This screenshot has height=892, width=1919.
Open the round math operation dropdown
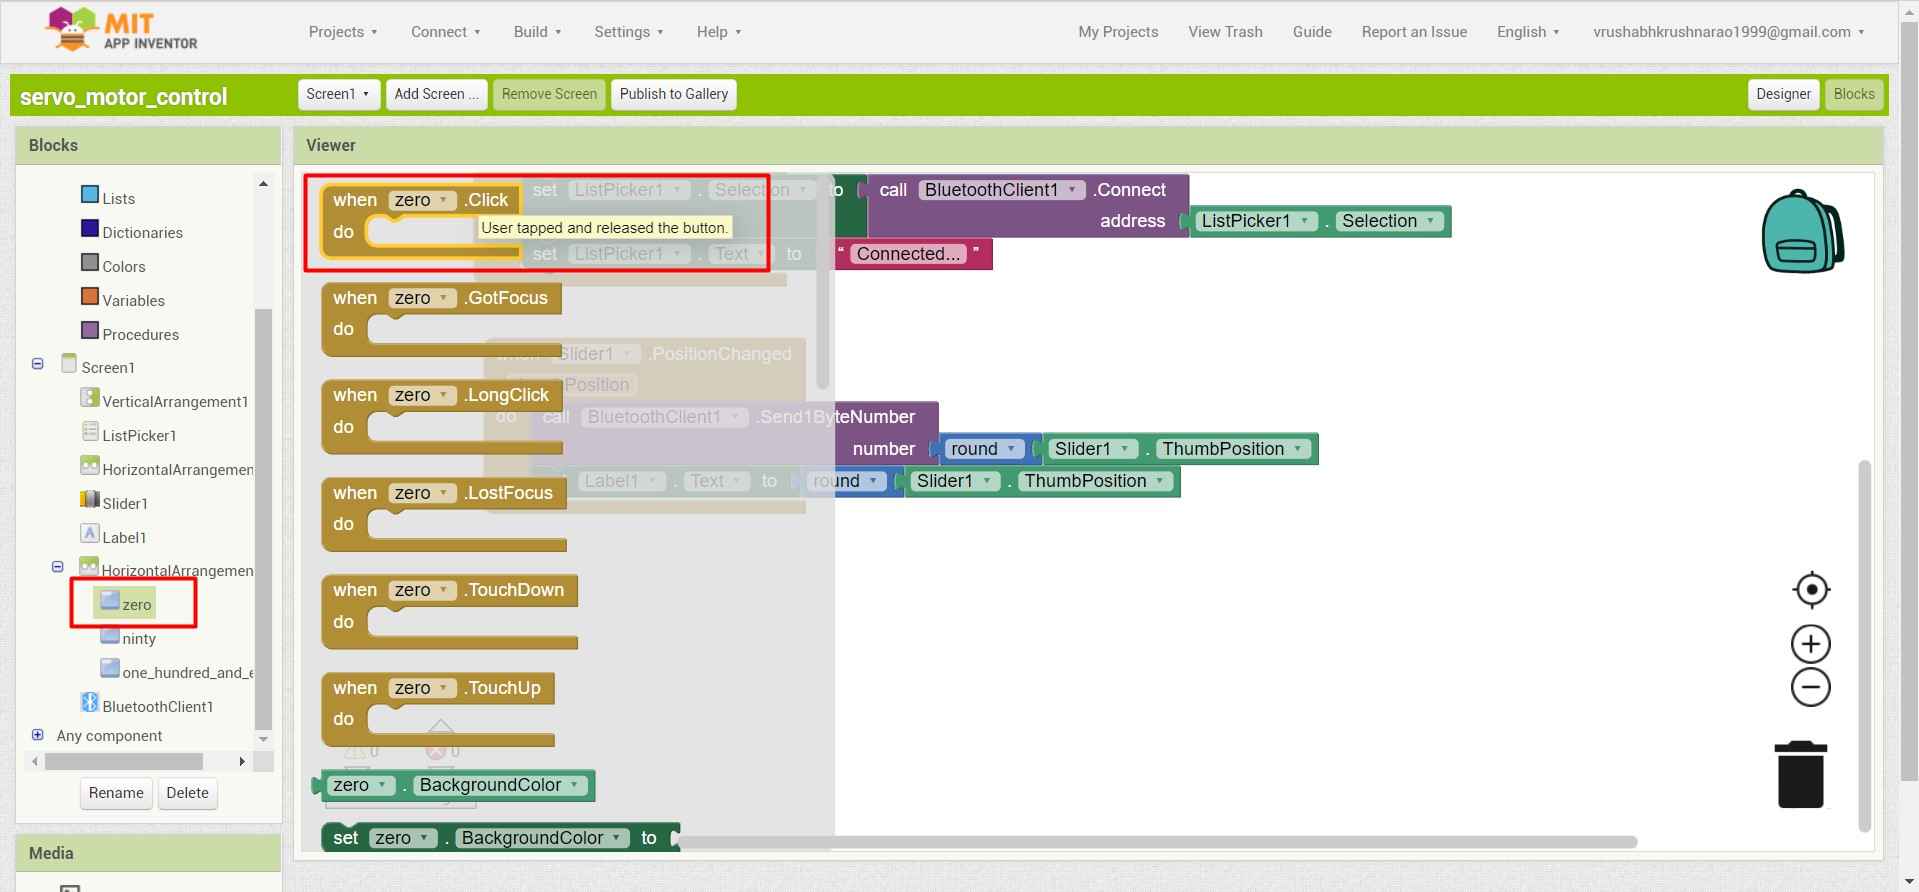click(x=984, y=449)
